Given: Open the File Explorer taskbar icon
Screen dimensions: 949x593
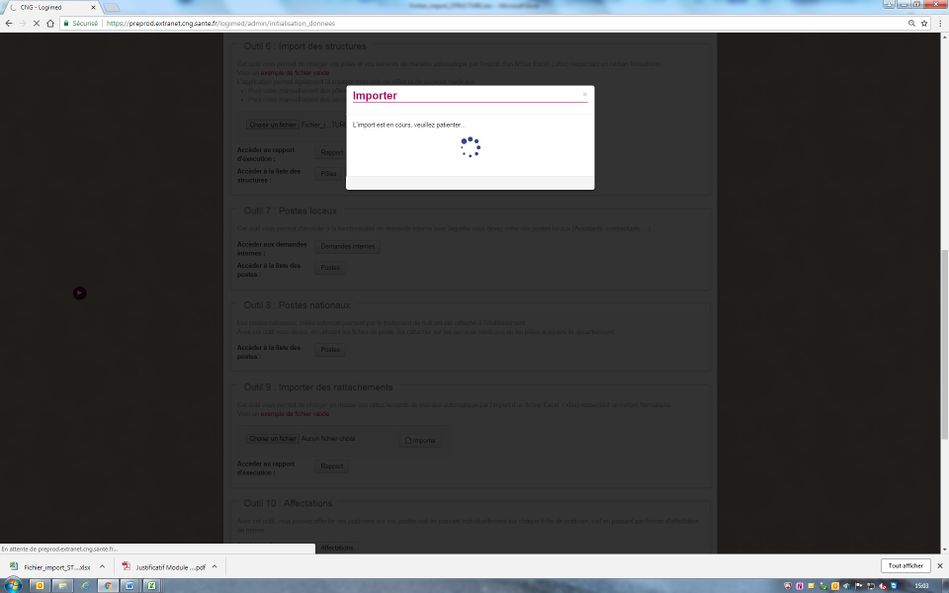Looking at the screenshot, I should (x=62, y=585).
